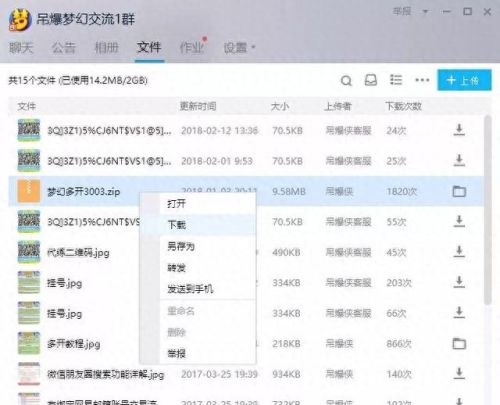This screenshot has height=405, width=500.
Task: Select file name 微信朋友圈搜索功能详解.jpg
Action: (105, 375)
